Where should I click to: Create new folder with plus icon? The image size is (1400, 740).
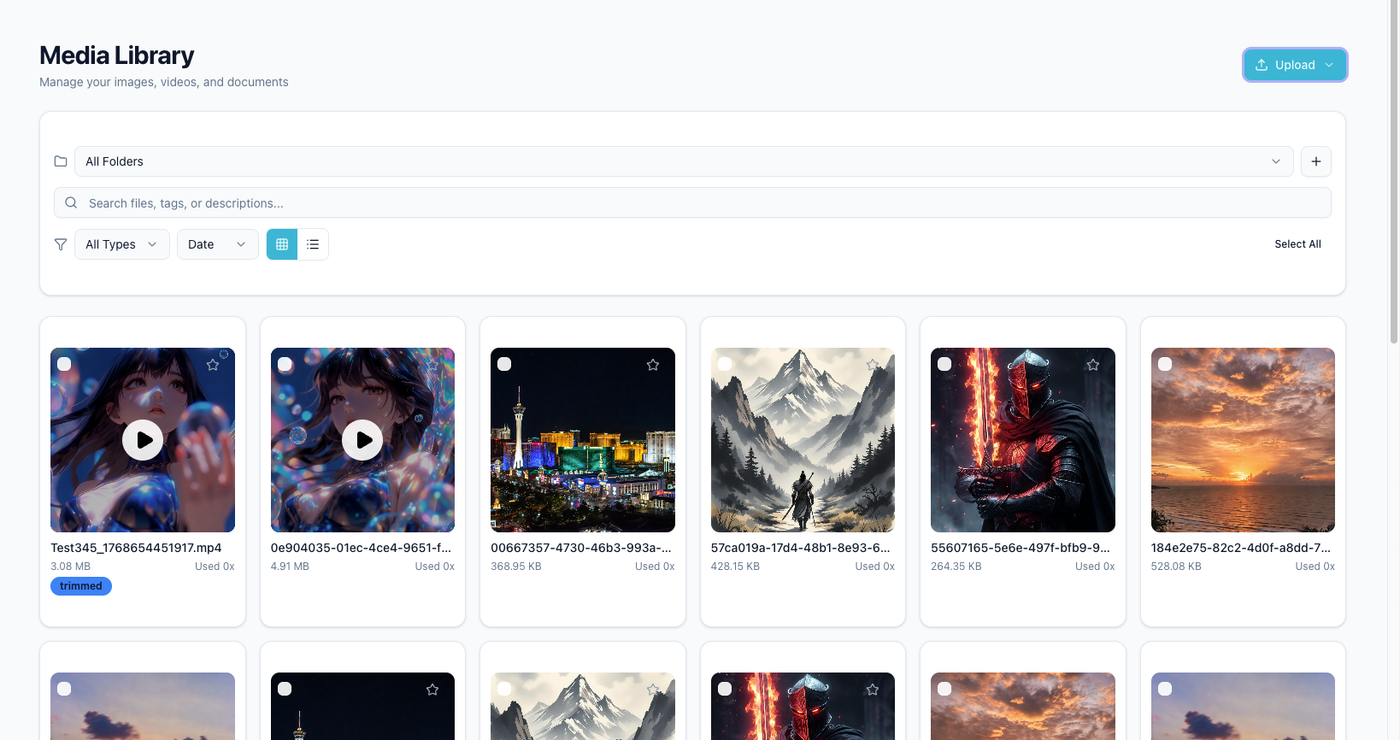tap(1316, 161)
